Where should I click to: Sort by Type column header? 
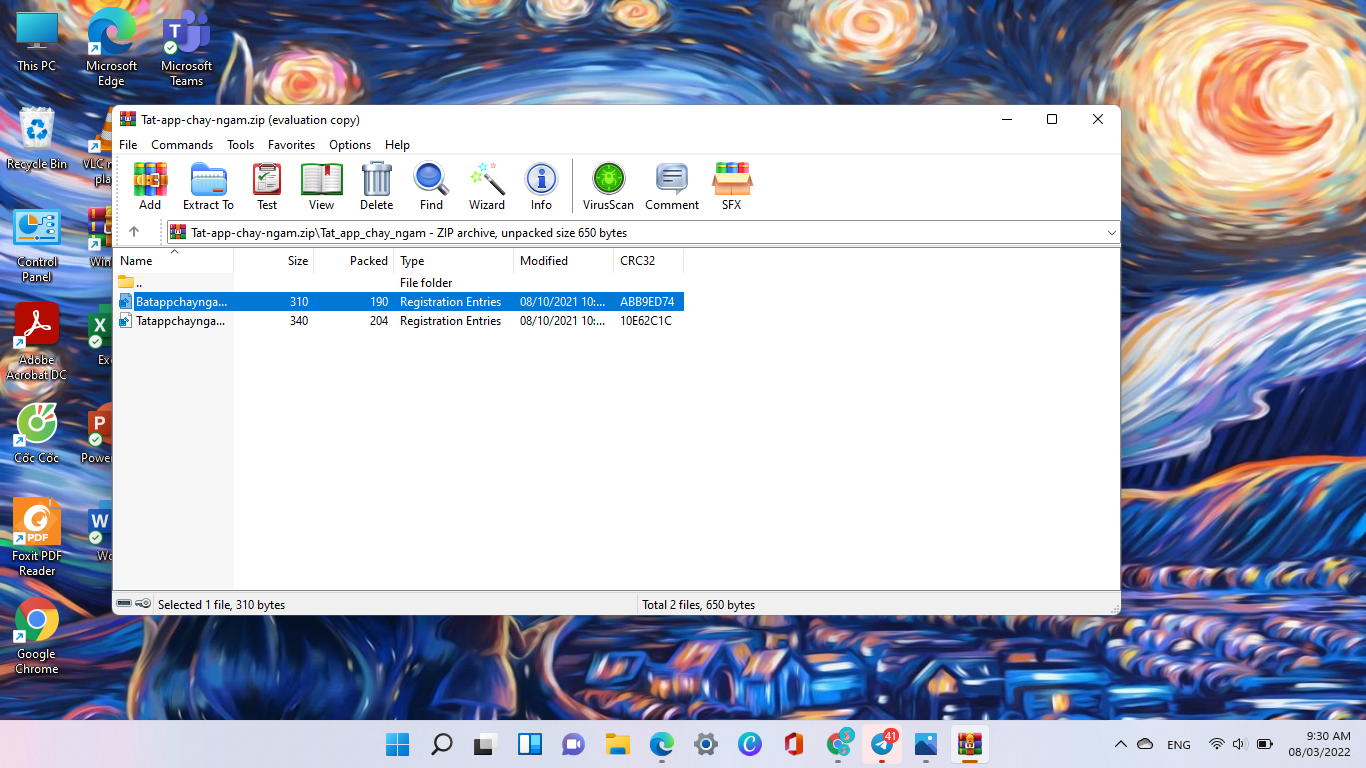[x=454, y=261]
